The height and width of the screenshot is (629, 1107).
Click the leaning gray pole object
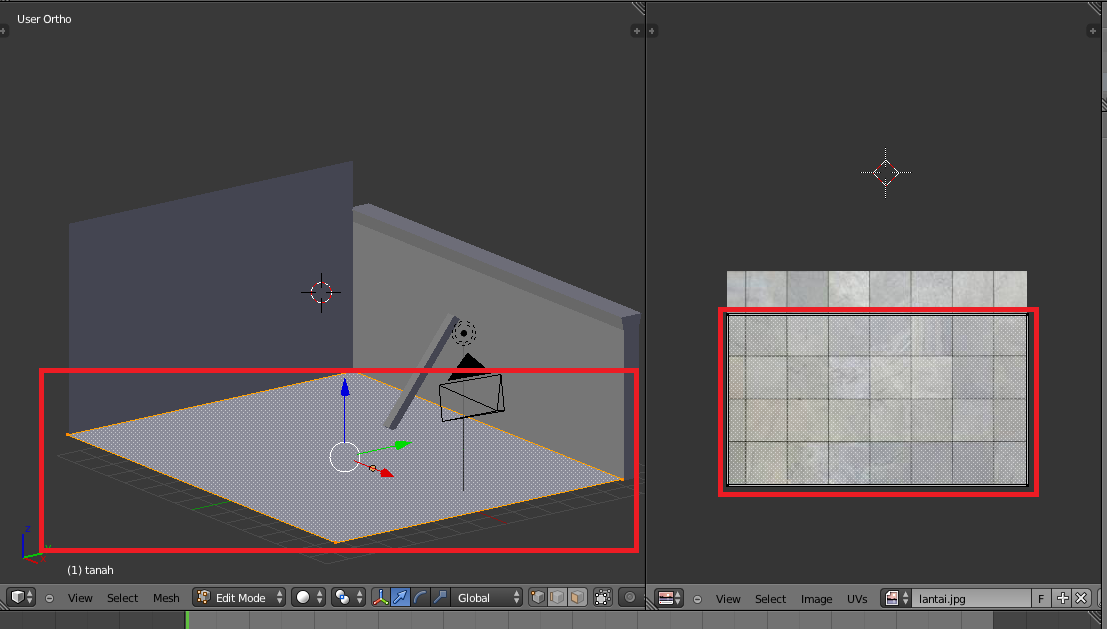(422, 372)
